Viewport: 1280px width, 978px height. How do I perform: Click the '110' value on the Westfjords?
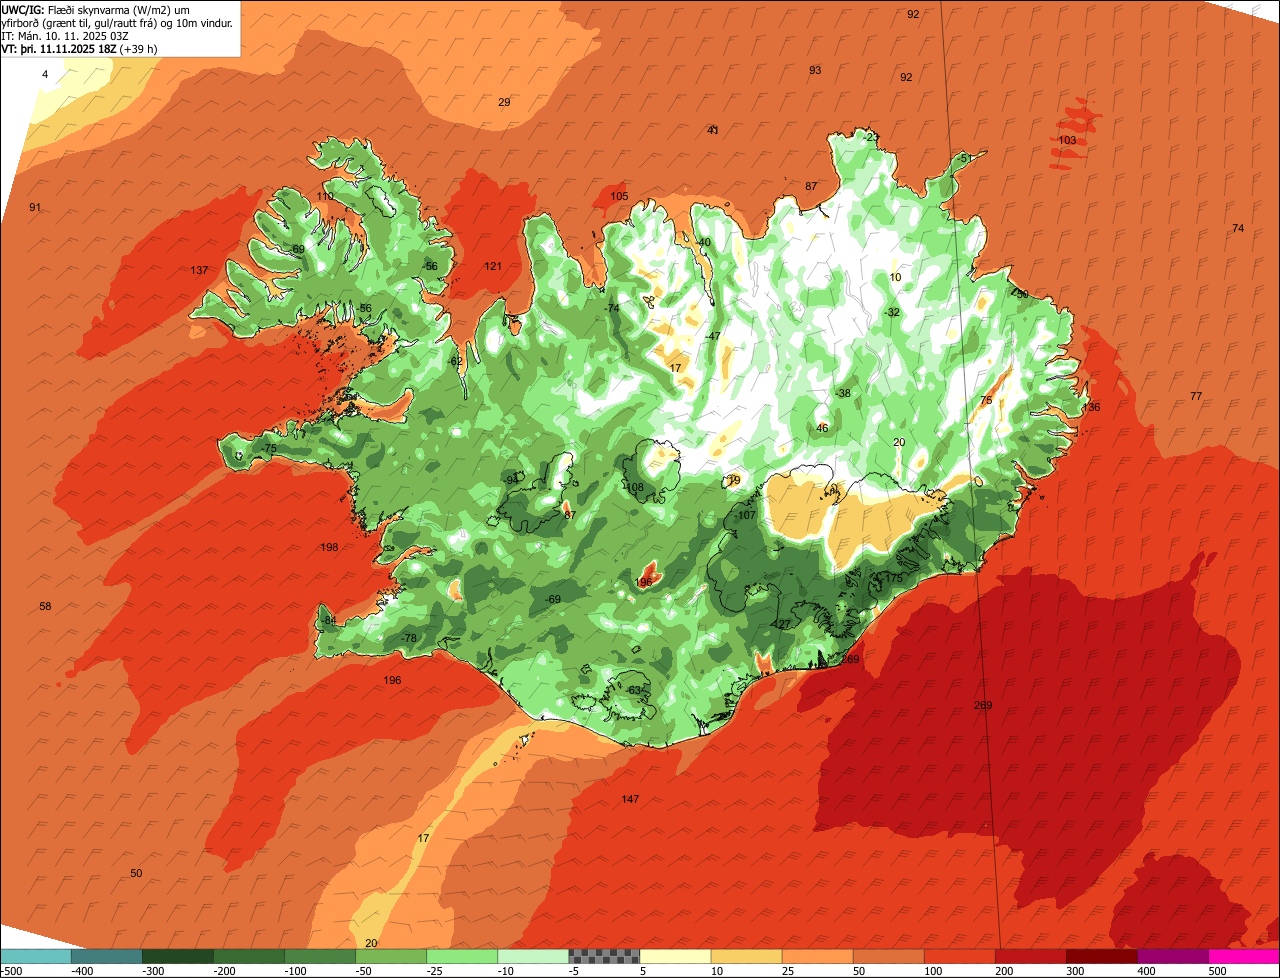pyautogui.click(x=325, y=196)
